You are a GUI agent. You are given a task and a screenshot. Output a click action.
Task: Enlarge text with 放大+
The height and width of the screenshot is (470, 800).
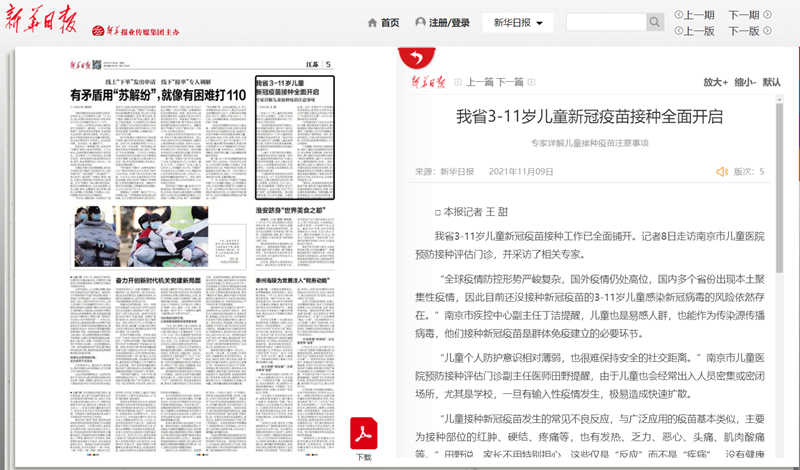click(x=715, y=82)
